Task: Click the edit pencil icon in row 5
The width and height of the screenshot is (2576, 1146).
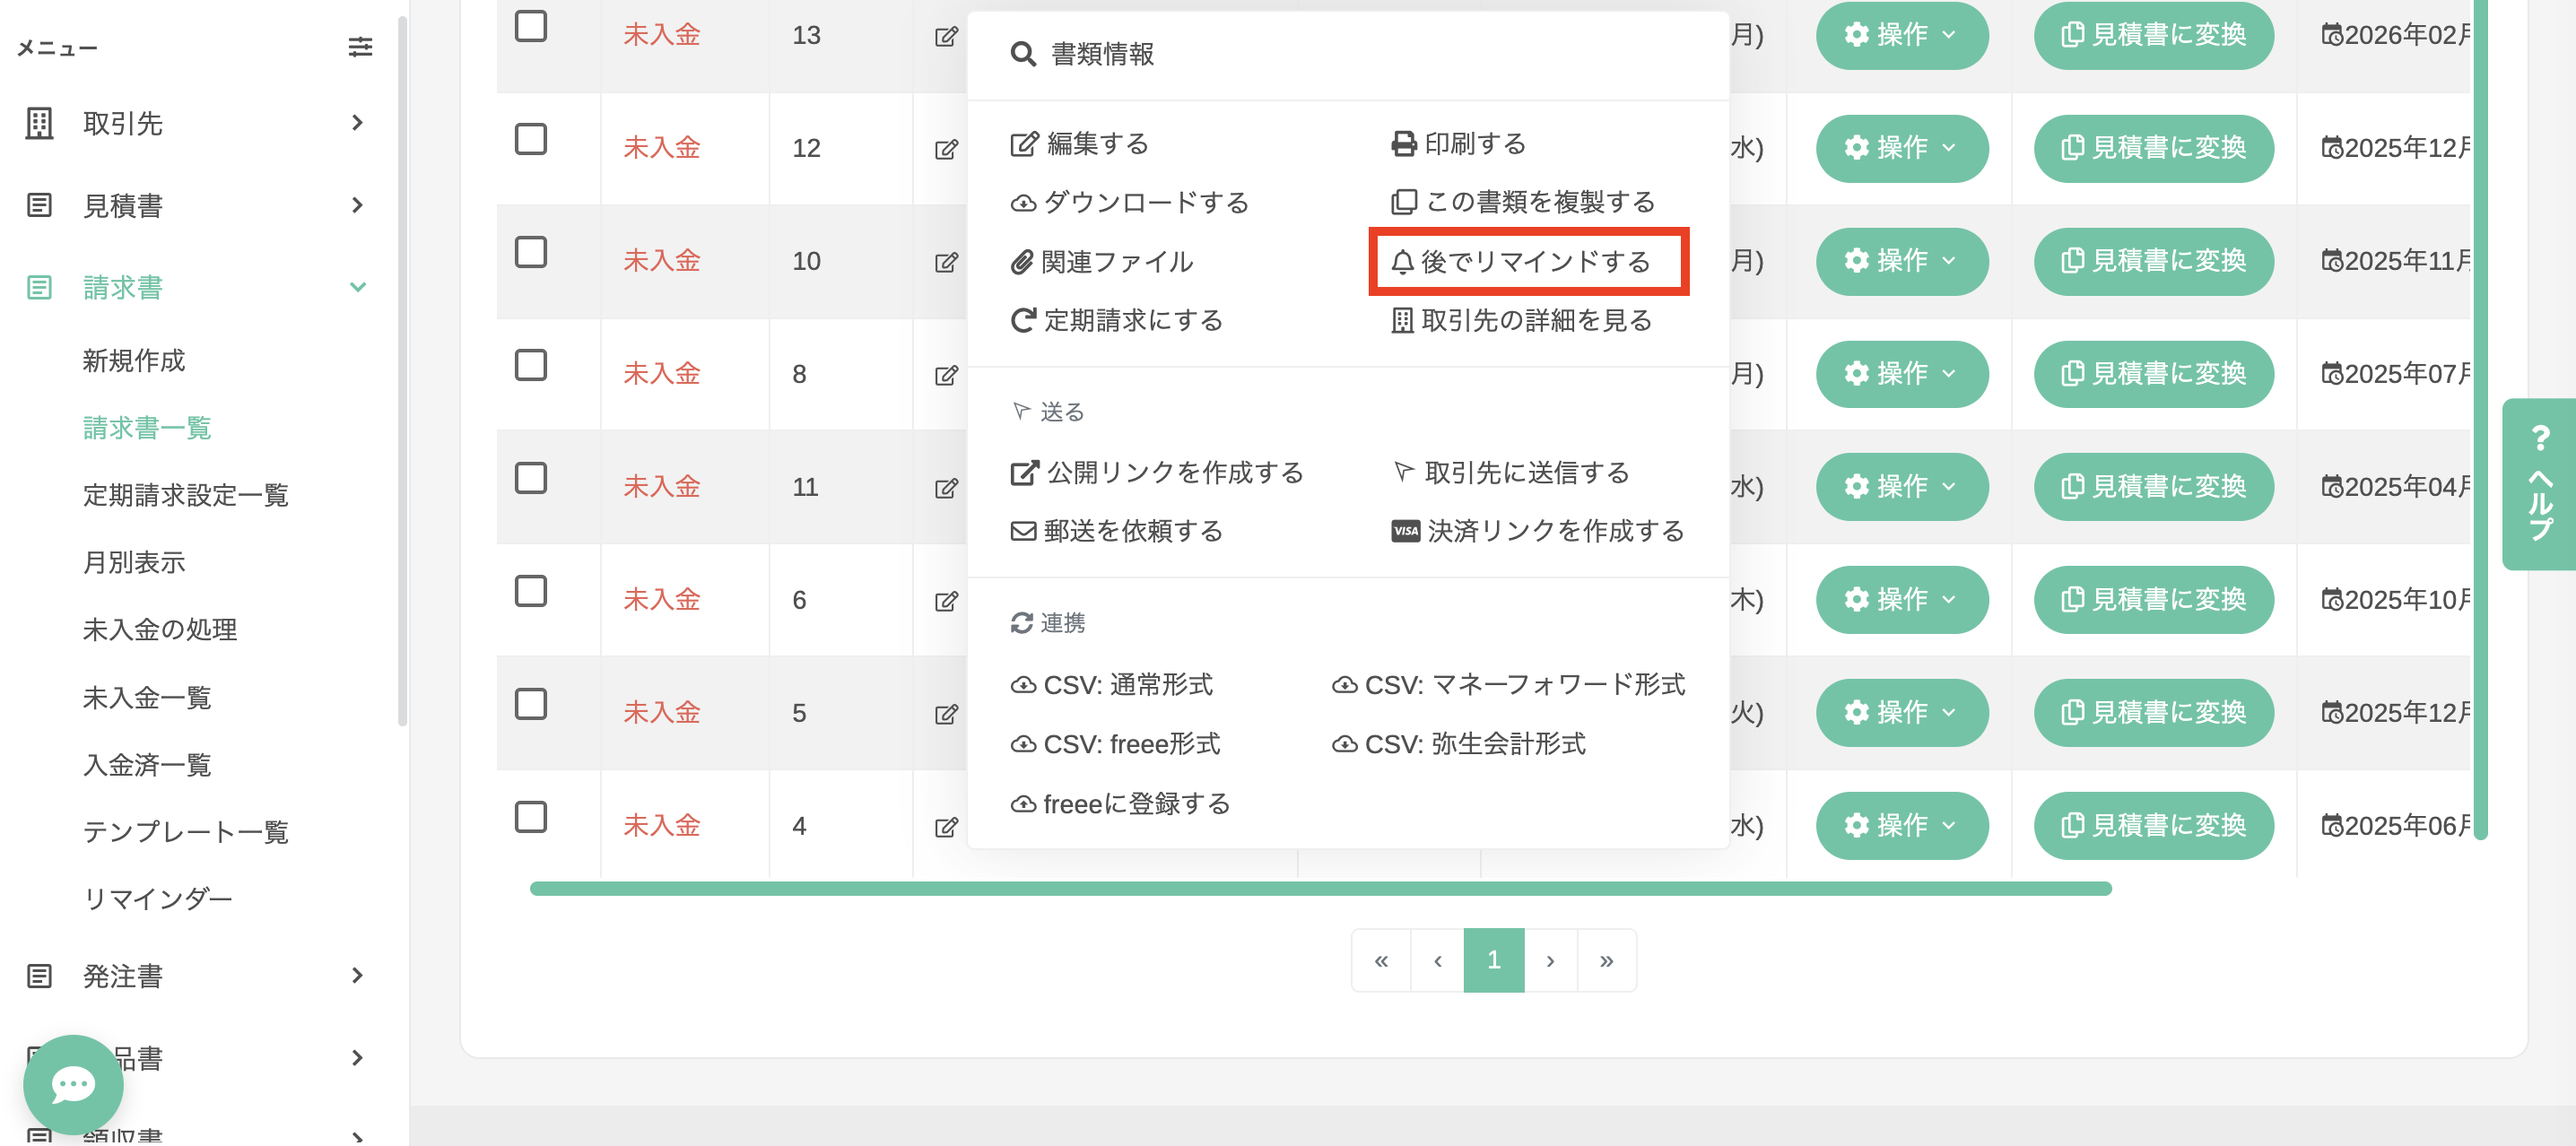Action: coord(945,715)
